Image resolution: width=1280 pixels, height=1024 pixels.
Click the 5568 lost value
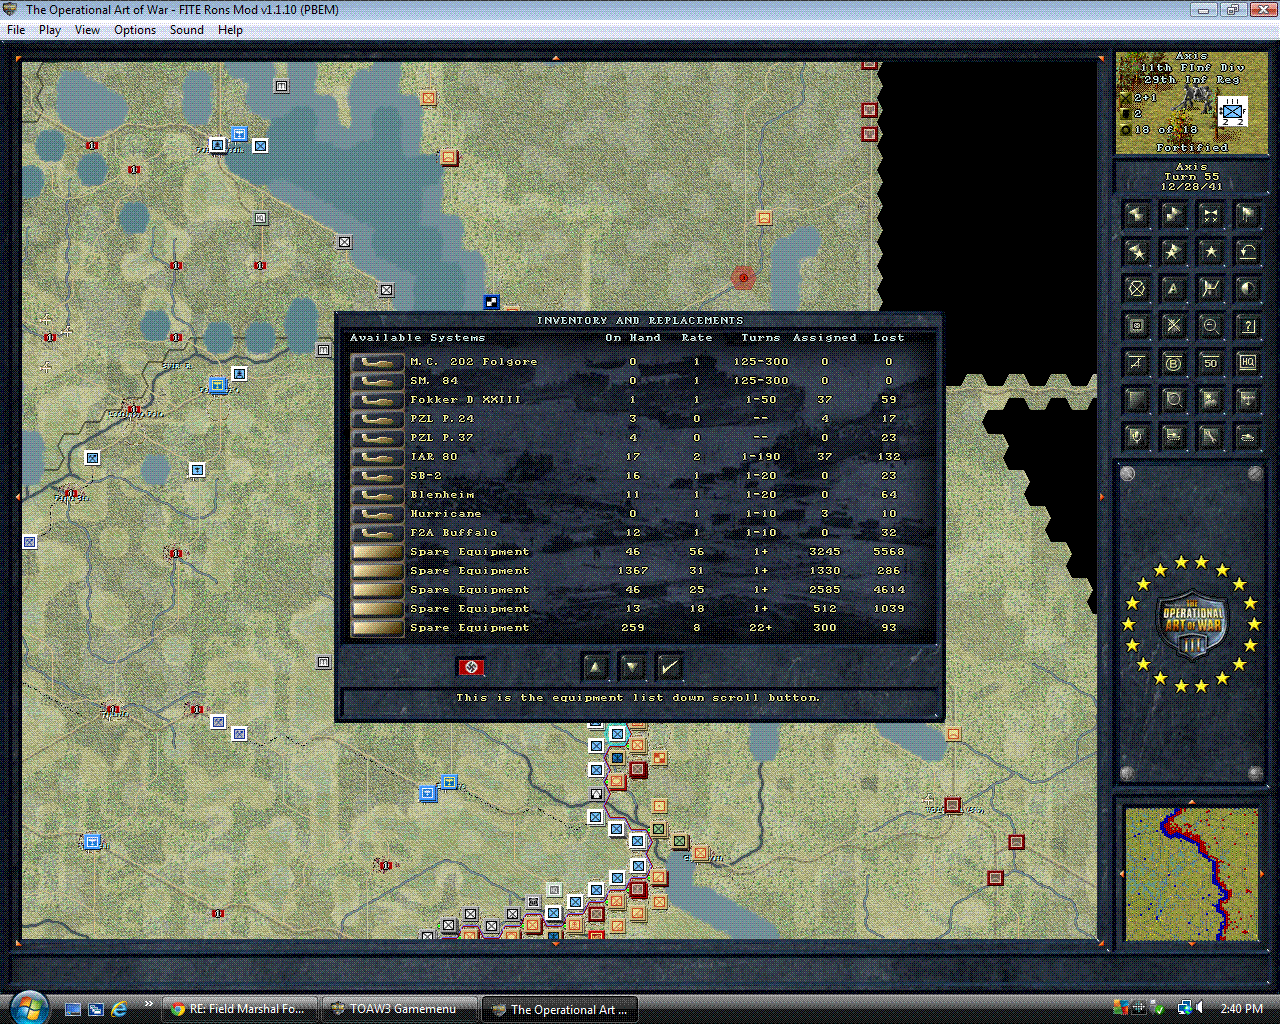[x=889, y=552]
